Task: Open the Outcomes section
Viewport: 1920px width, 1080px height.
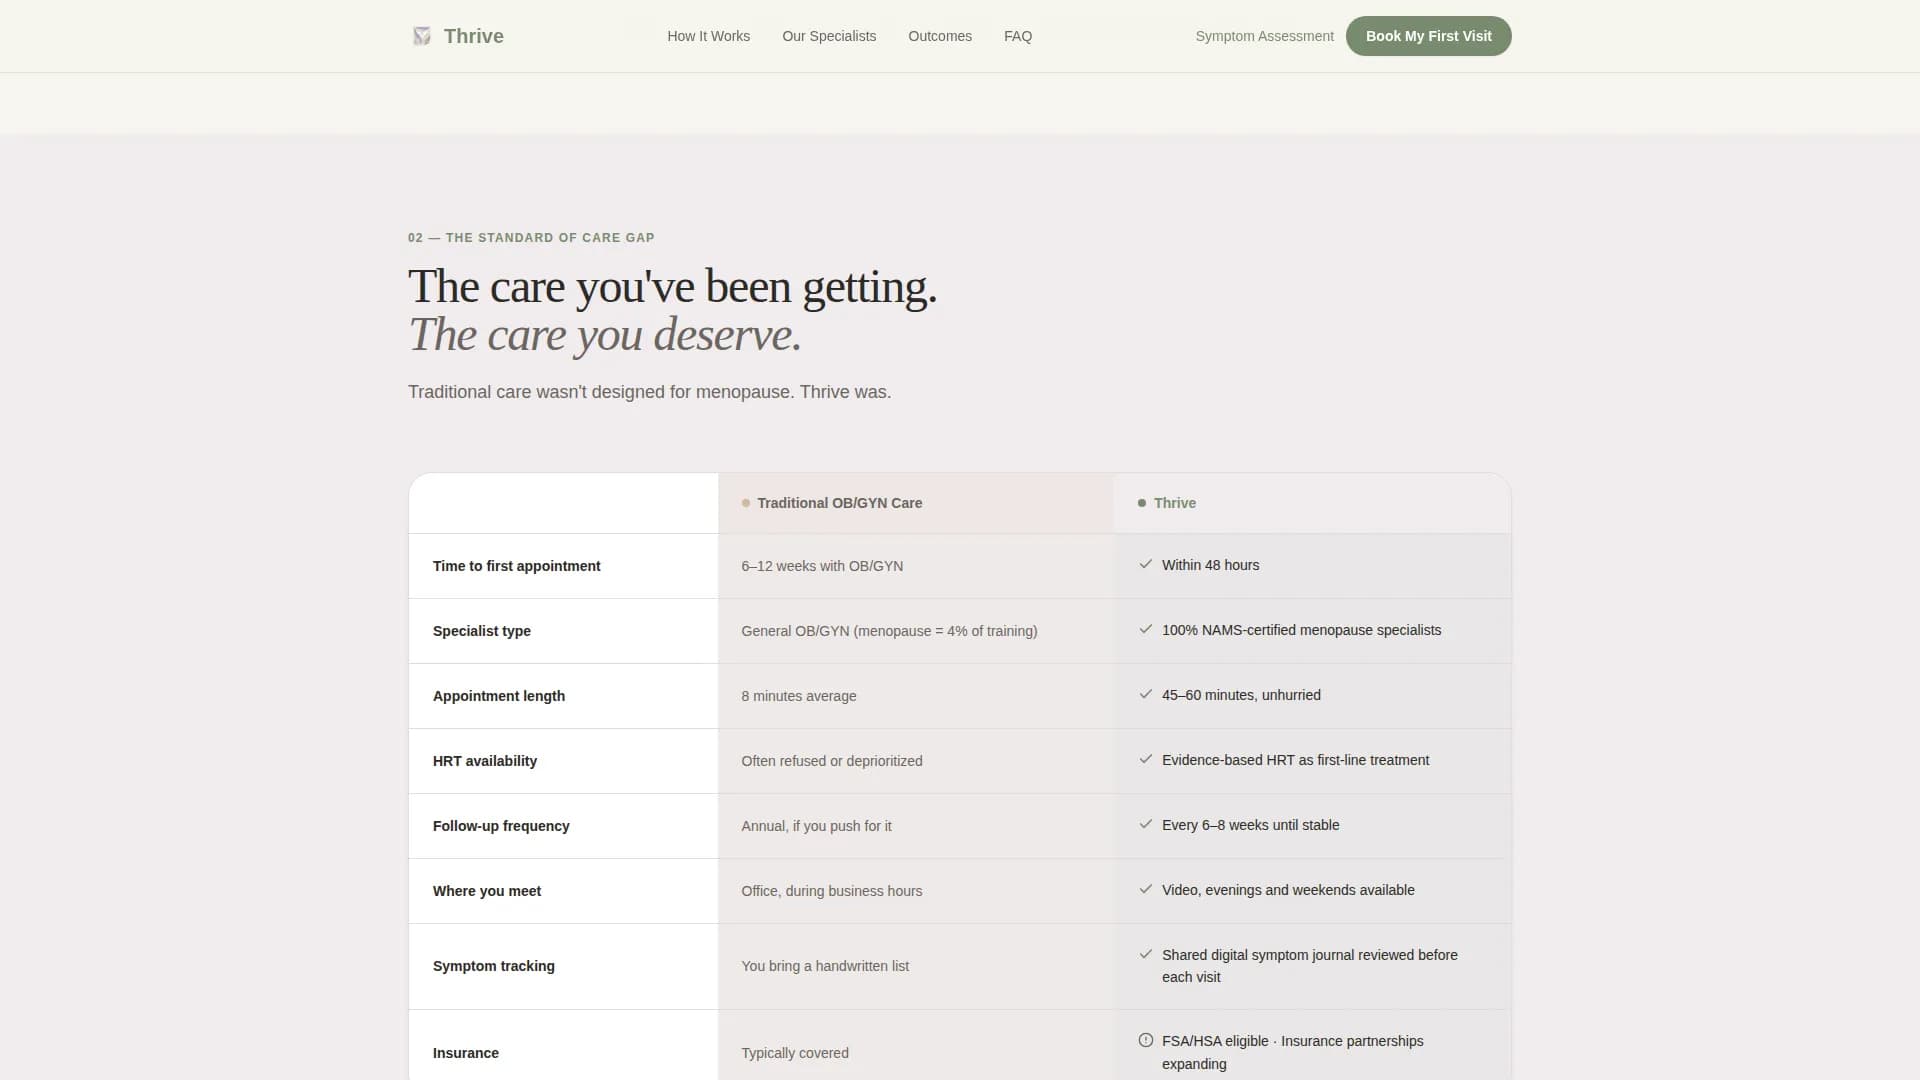Action: point(940,36)
